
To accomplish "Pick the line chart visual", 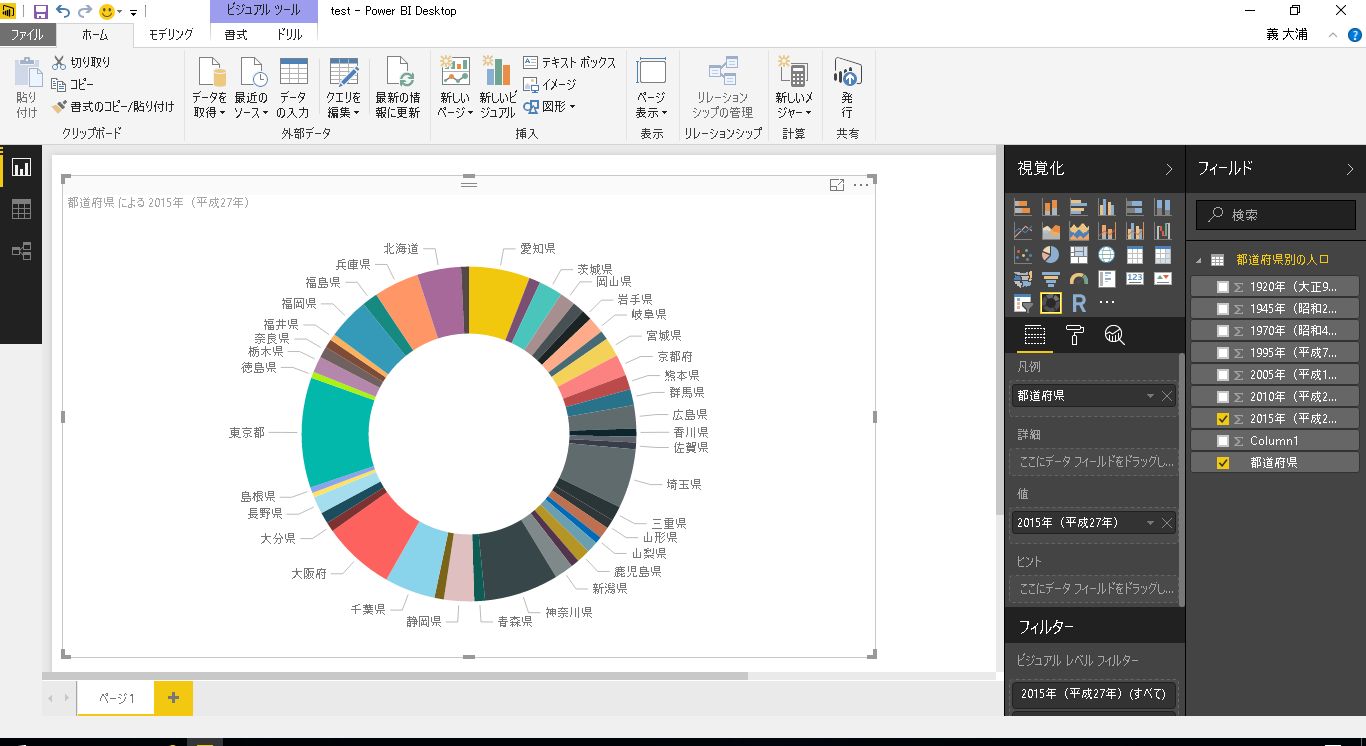I will 1023,231.
